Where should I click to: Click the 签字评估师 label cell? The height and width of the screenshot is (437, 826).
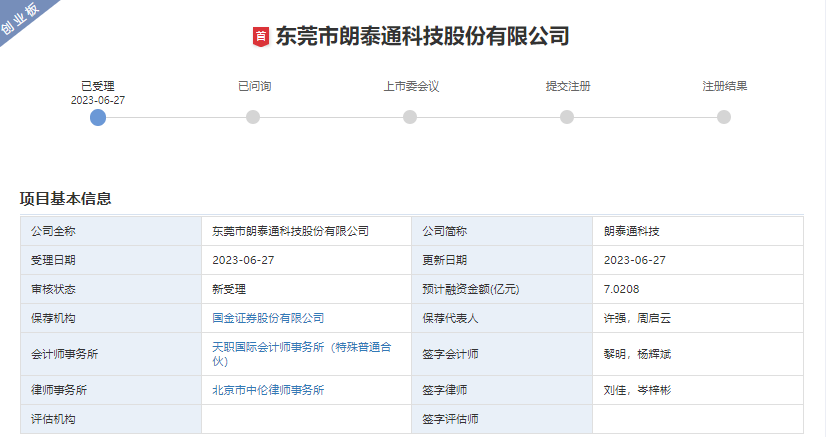502,419
